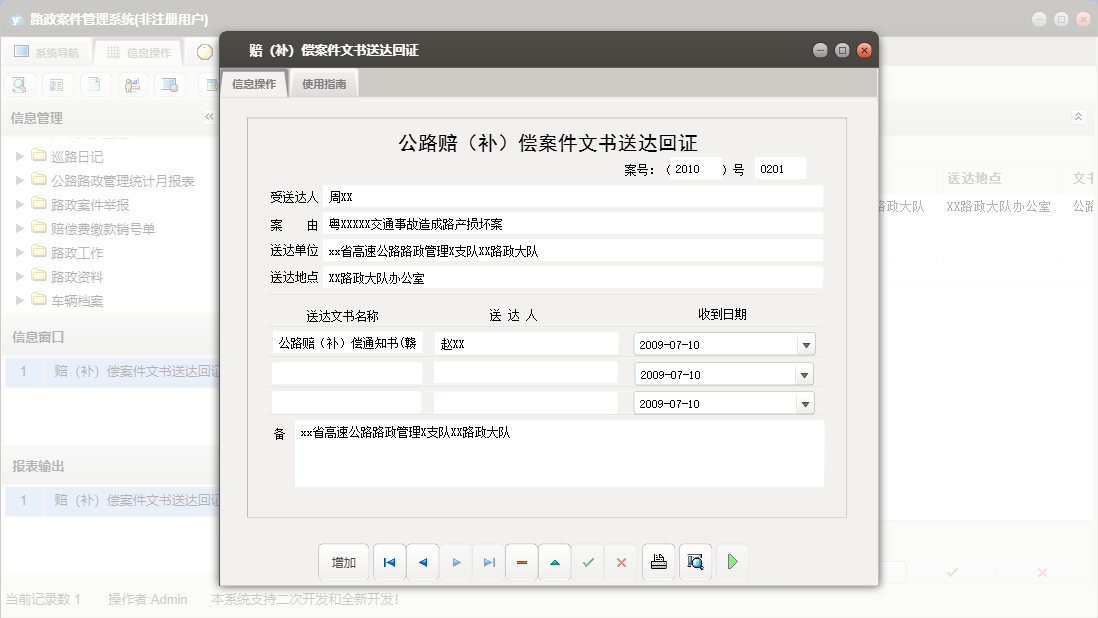
Task: Cancel edits with the red X icon
Action: pyautogui.click(x=621, y=561)
